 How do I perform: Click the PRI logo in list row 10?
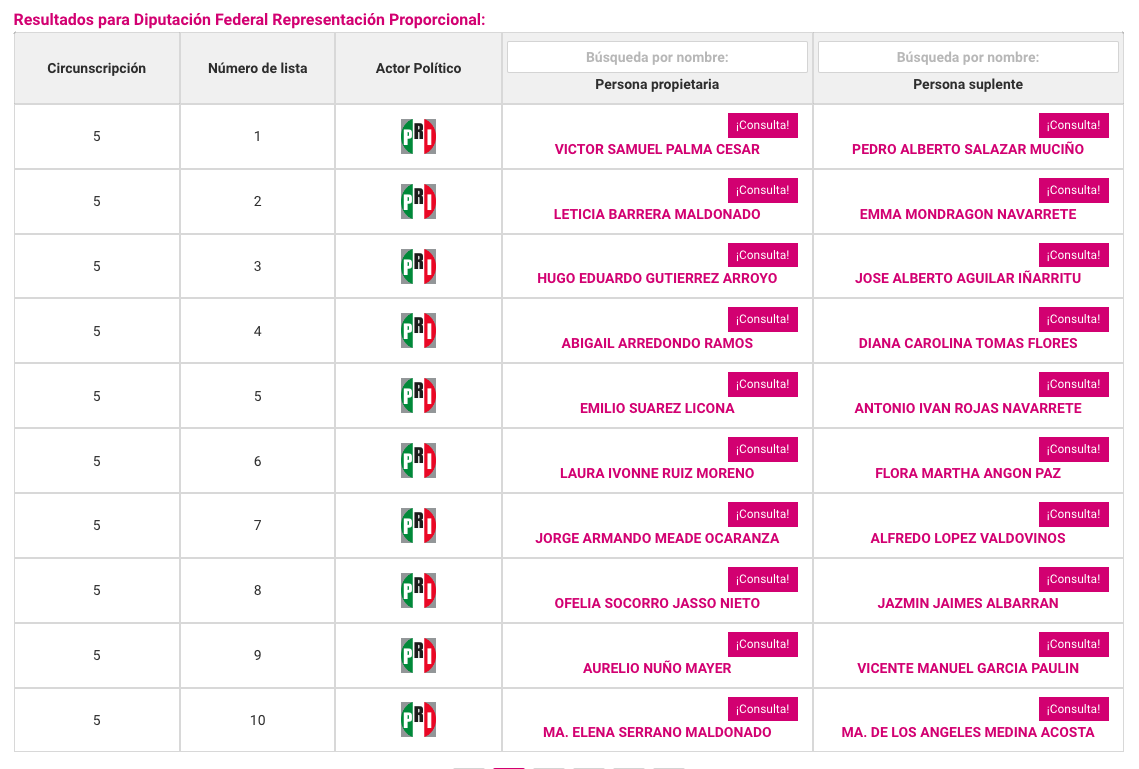418,720
